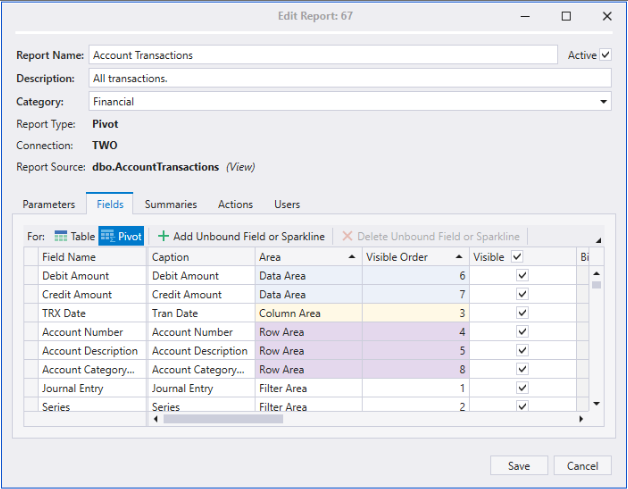Select the Table view icon

61,236
